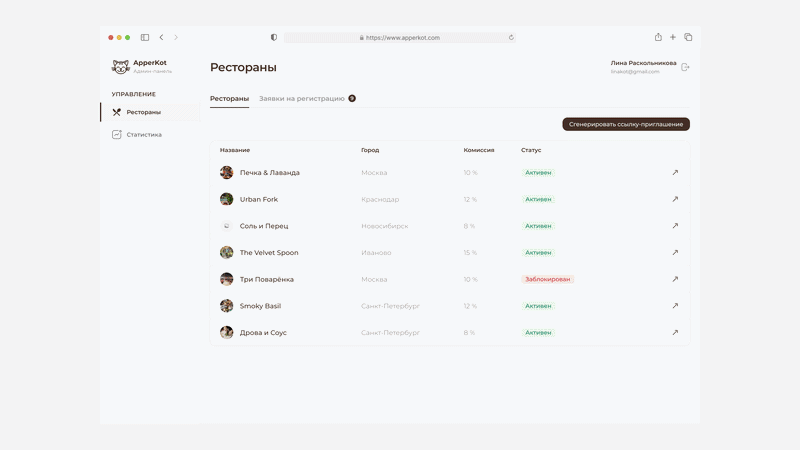Click the Заблокирован status badge

[x=547, y=279]
